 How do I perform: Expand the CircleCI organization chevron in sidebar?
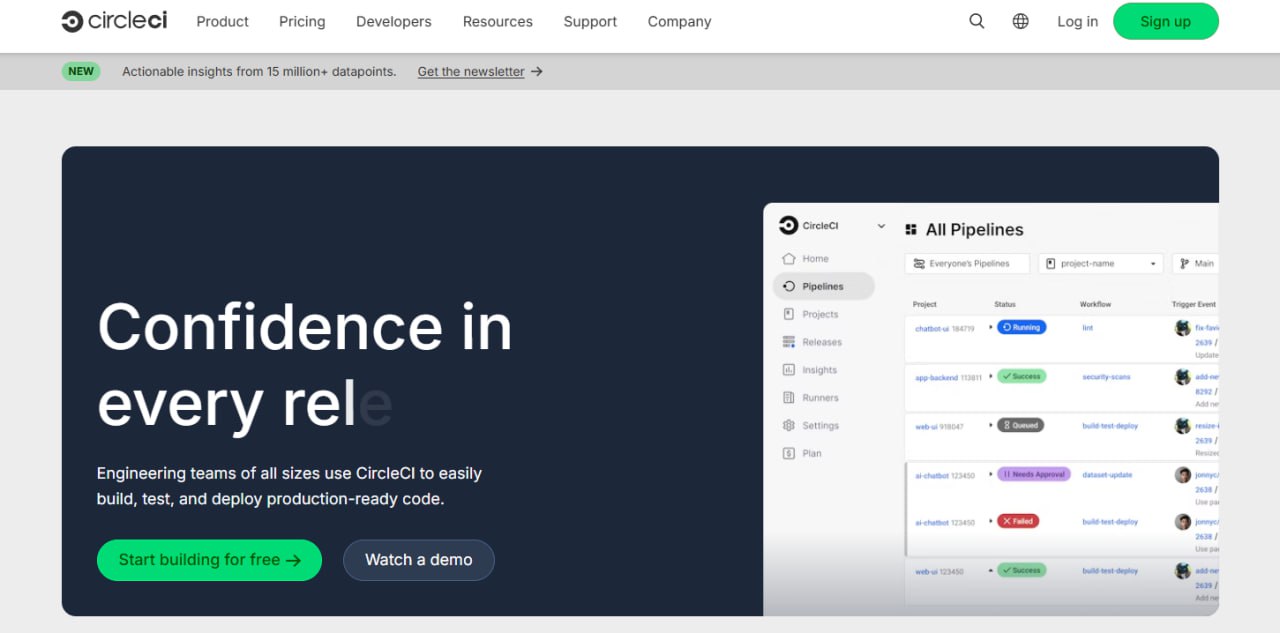pyautogui.click(x=881, y=226)
